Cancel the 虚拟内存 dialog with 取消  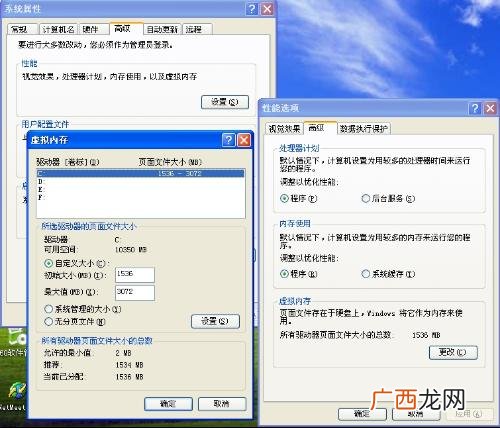coord(222,404)
